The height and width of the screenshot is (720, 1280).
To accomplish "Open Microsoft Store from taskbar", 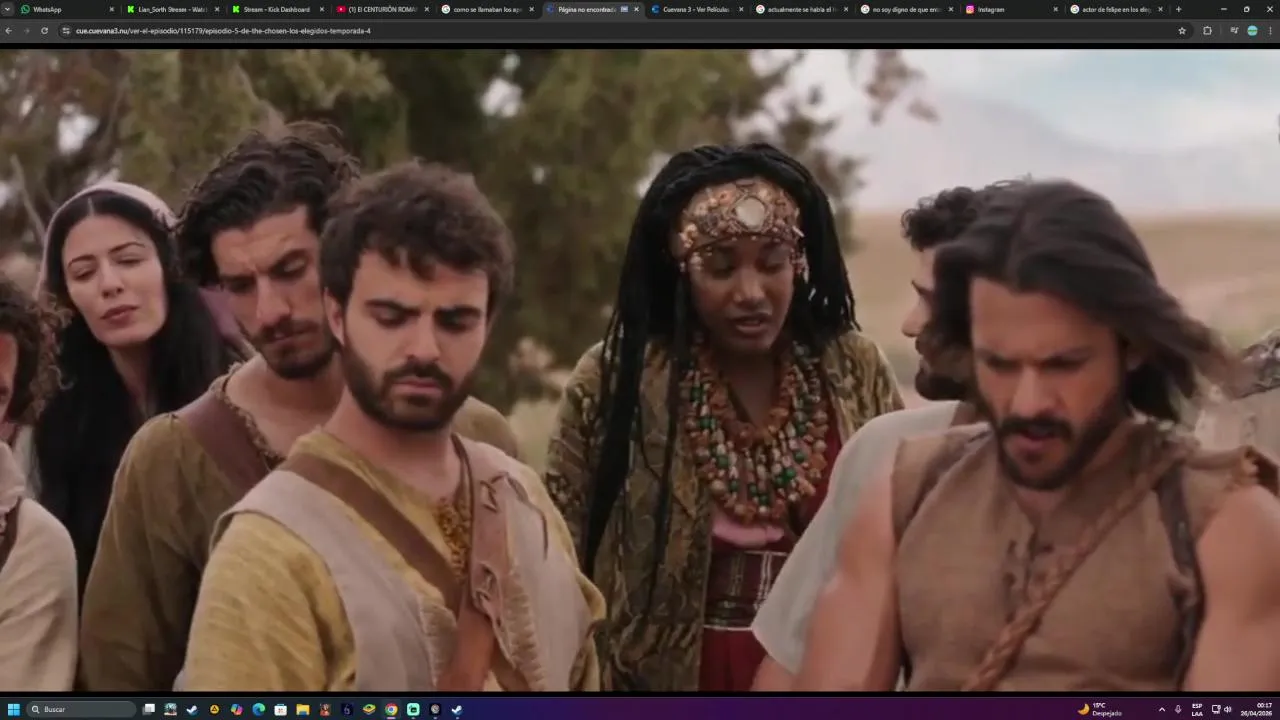I will [281, 709].
